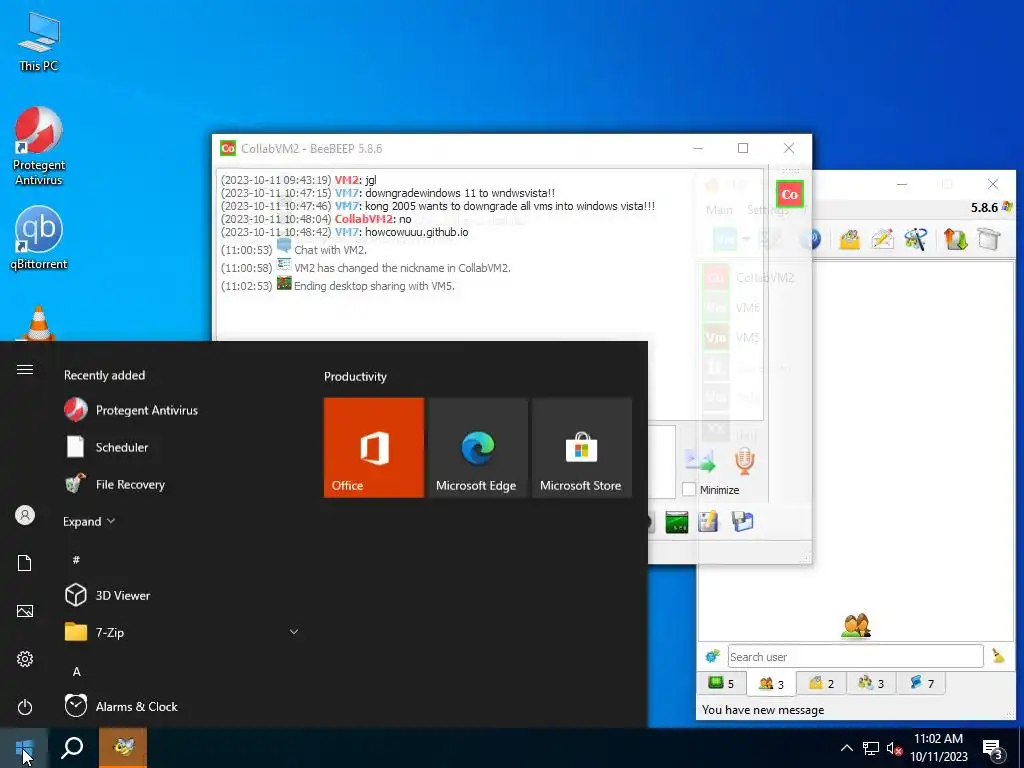Click the CollabVM2 'no' message line
Screen dimensions: 1024x768
(x=316, y=219)
